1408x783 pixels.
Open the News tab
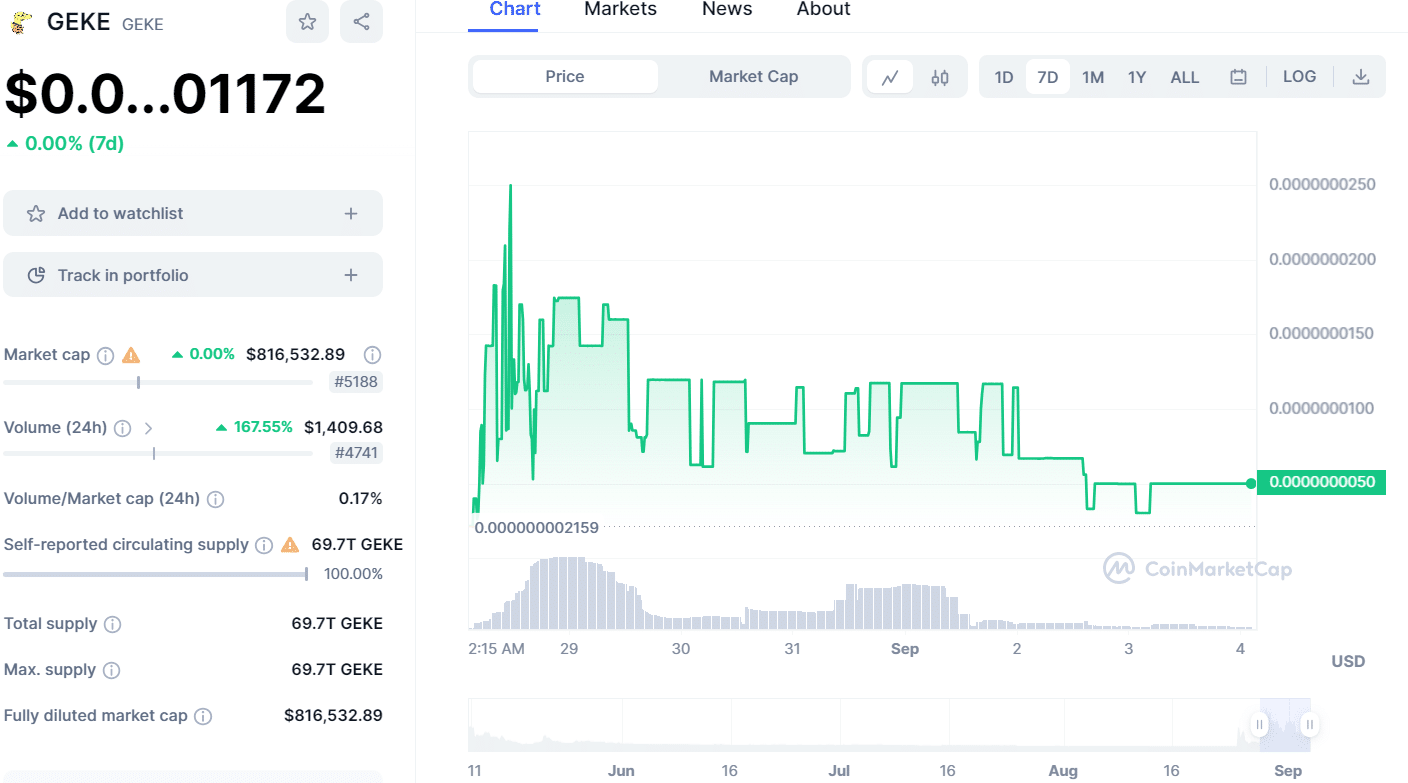click(x=727, y=10)
